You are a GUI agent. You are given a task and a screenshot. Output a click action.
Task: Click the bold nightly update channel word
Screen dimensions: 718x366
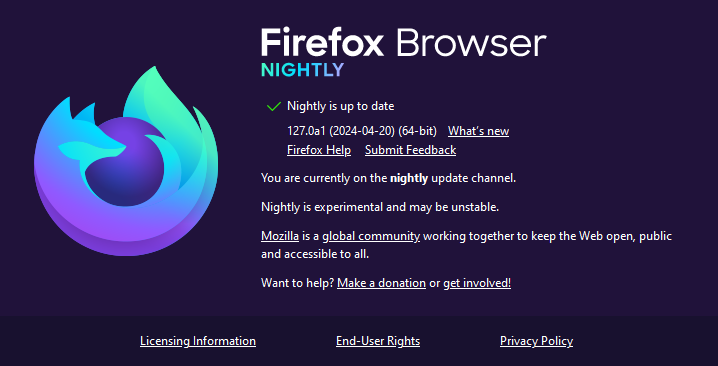tap(409, 178)
